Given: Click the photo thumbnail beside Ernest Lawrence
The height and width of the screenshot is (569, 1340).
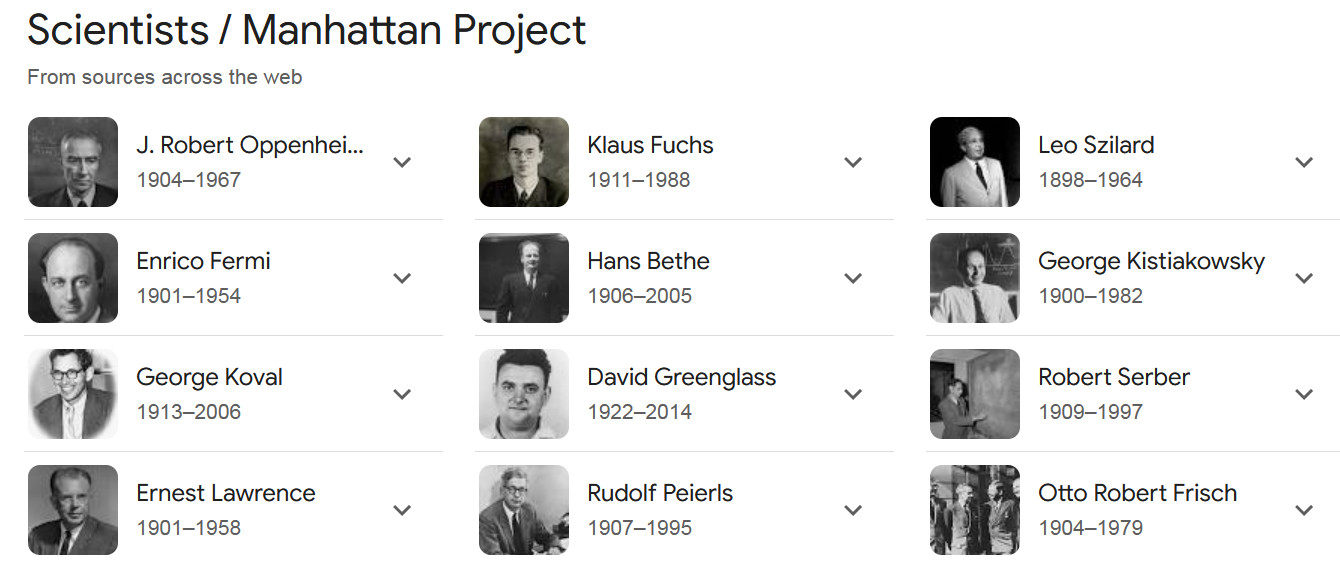Looking at the screenshot, I should pos(73,510).
